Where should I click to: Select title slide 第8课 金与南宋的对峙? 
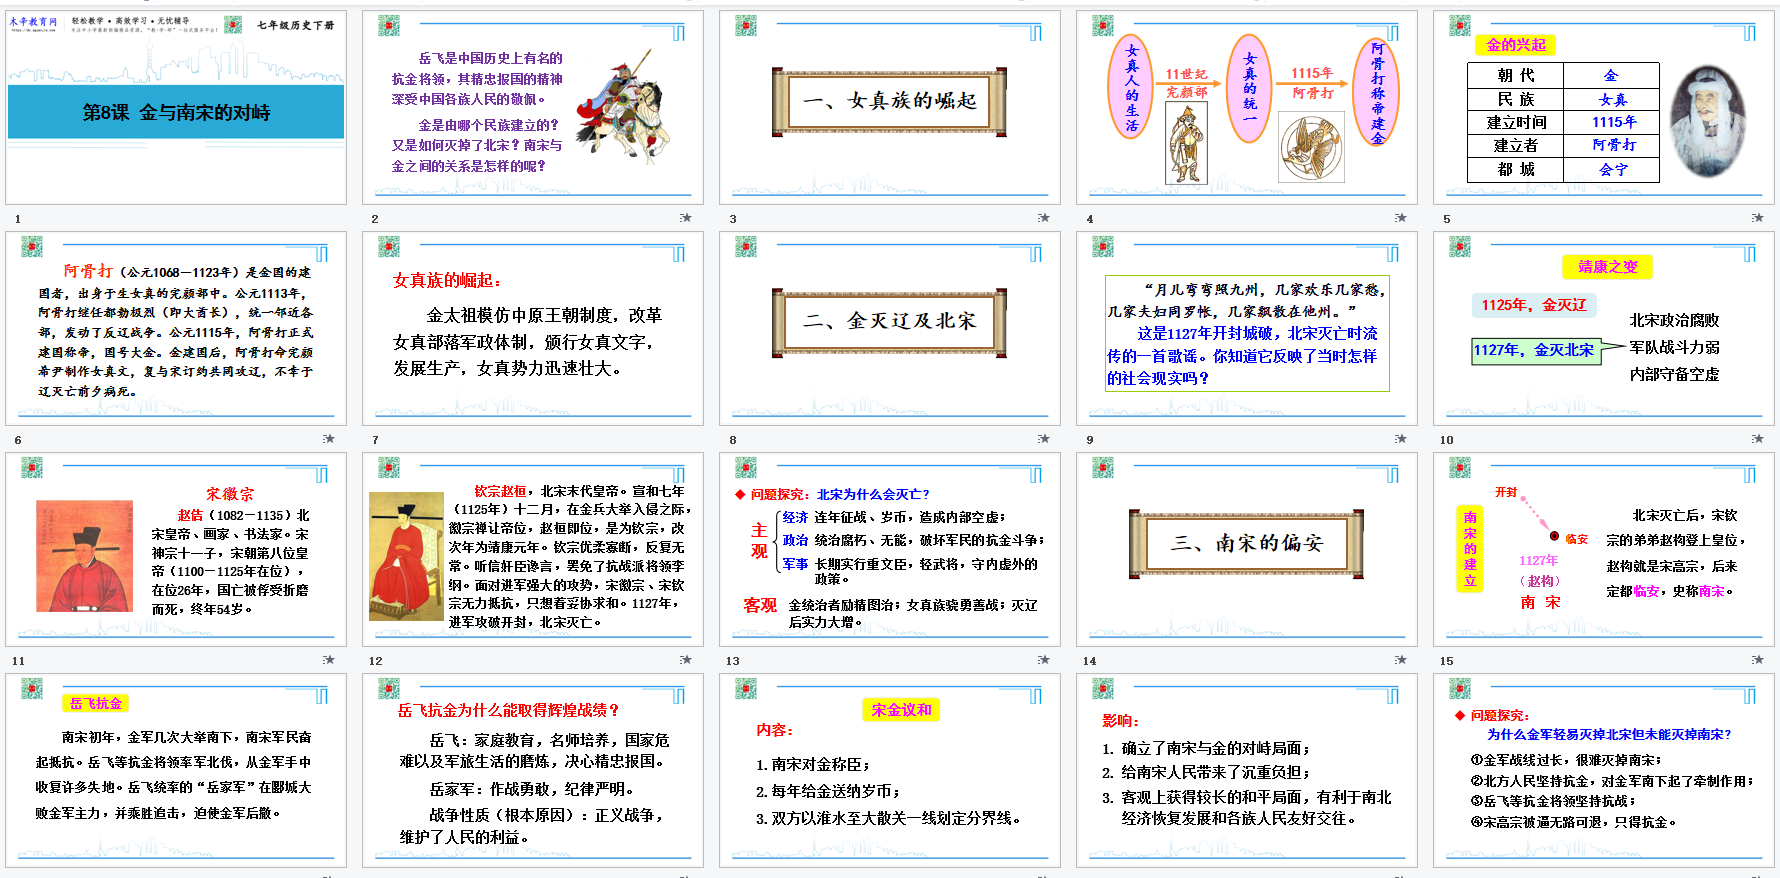pyautogui.click(x=176, y=108)
